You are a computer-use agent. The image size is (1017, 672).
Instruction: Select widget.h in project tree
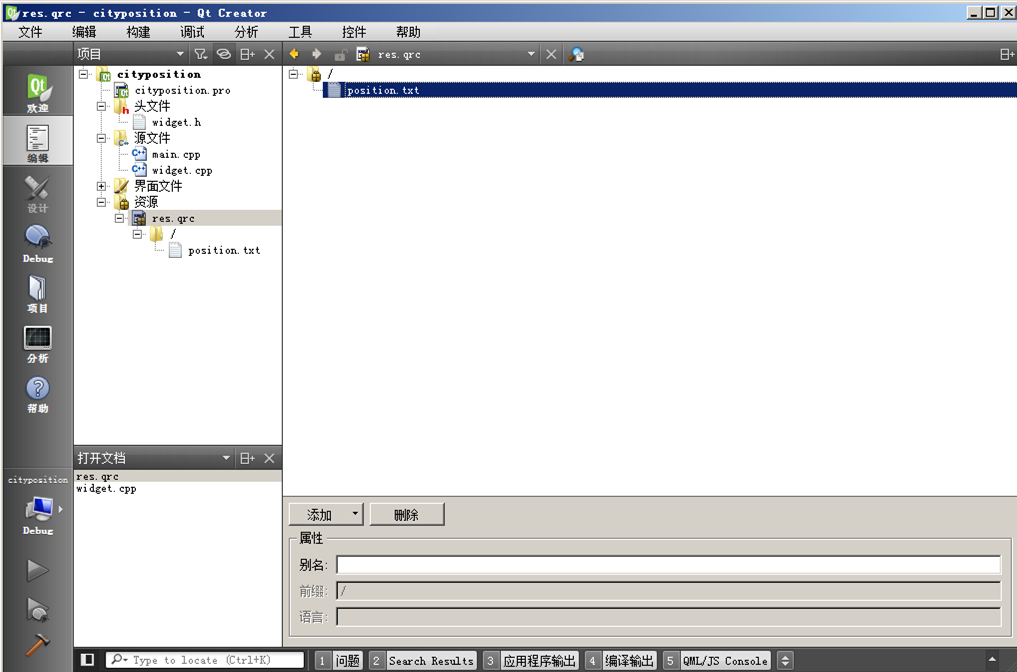[176, 122]
